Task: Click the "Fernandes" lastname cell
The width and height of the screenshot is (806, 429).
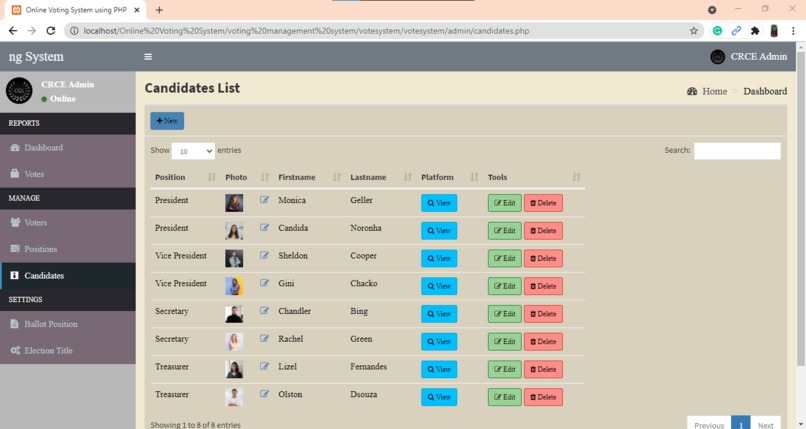Action: pos(369,366)
